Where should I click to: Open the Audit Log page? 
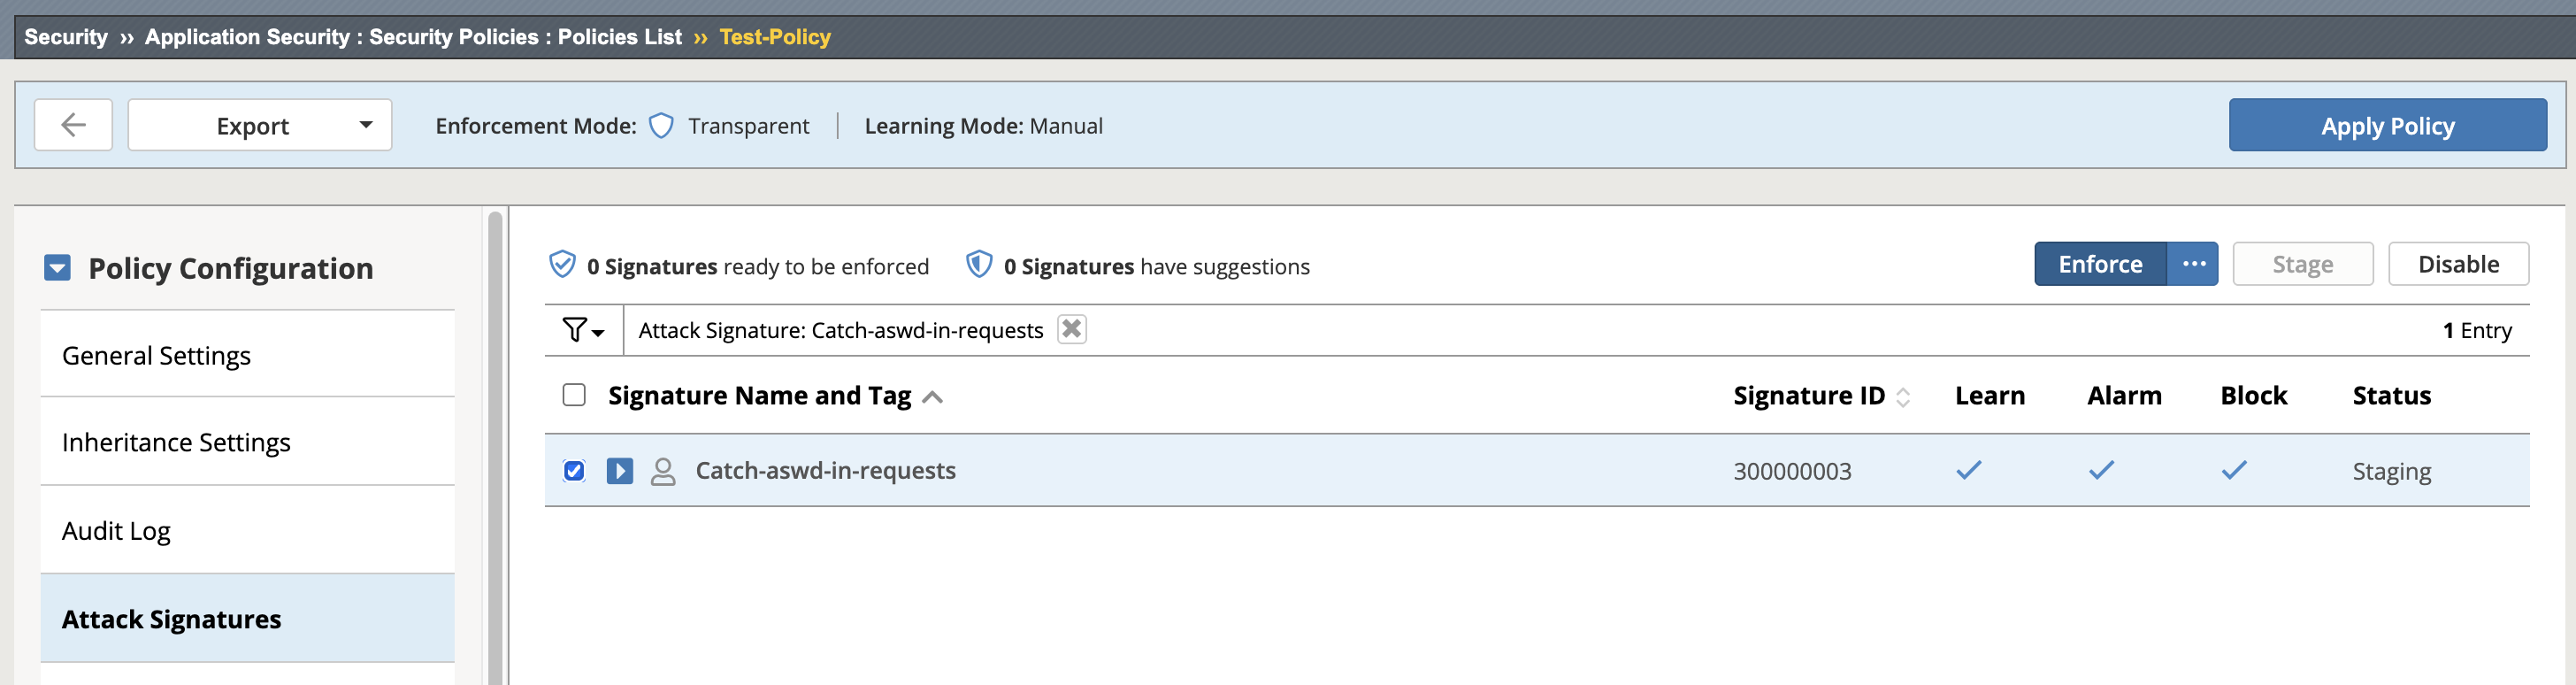pos(247,530)
